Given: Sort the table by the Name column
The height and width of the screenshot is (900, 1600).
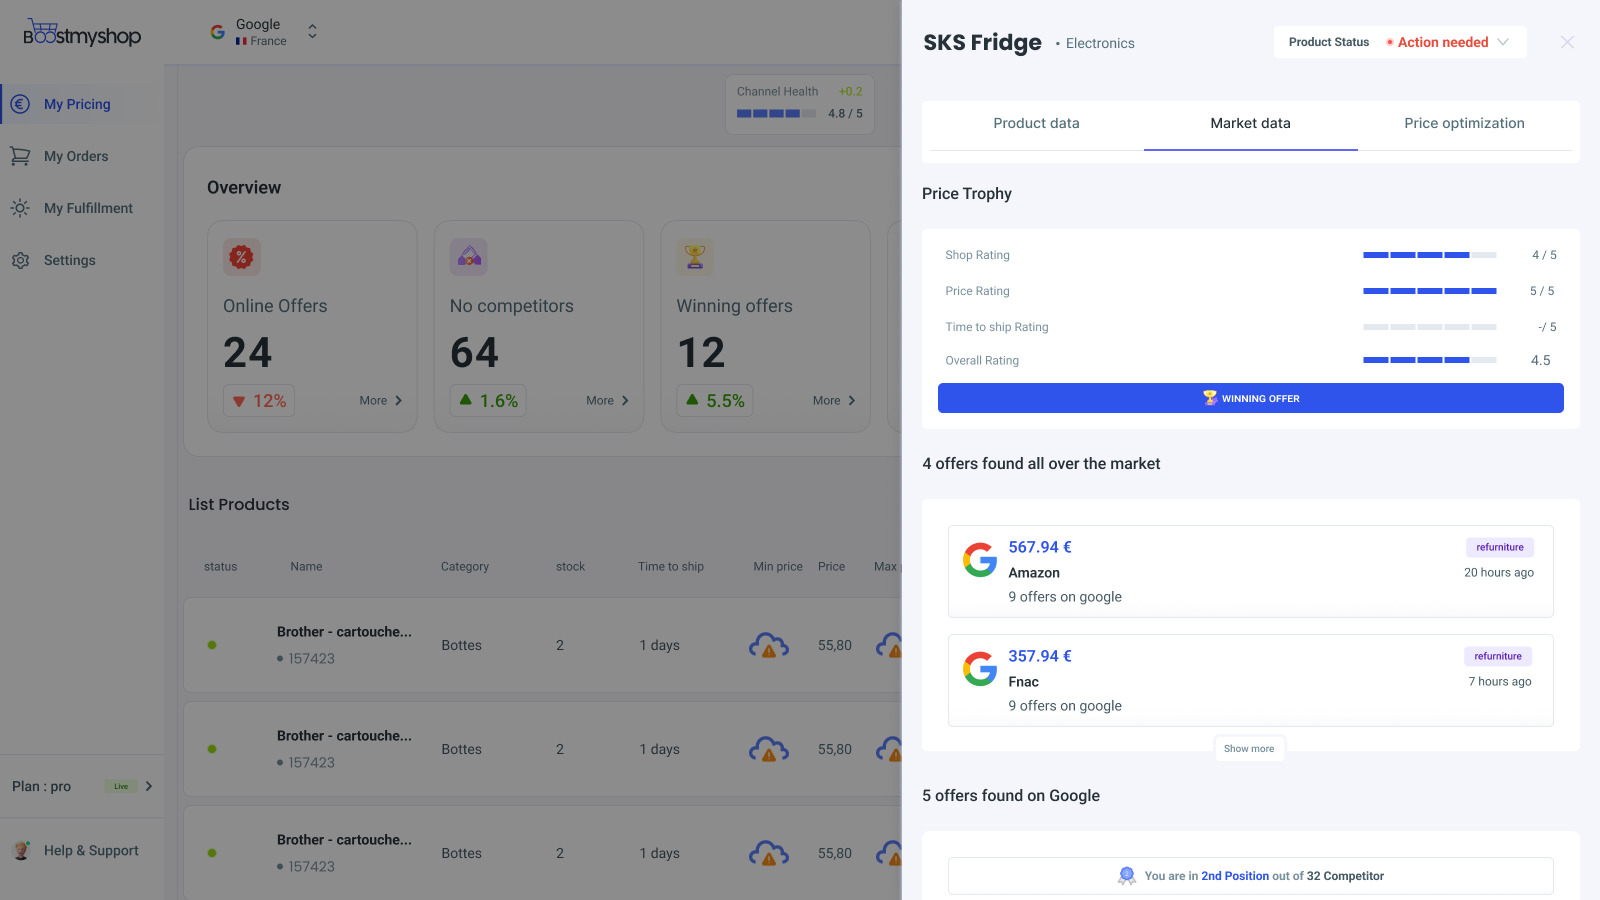Looking at the screenshot, I should point(306,567).
